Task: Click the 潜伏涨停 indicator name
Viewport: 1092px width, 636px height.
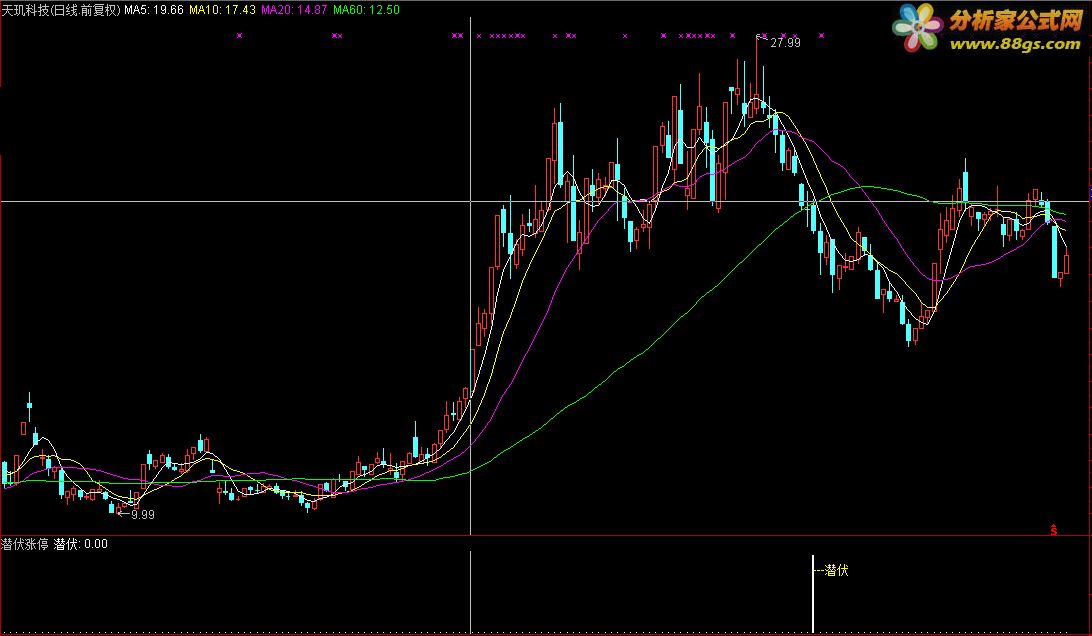Action: 25,544
